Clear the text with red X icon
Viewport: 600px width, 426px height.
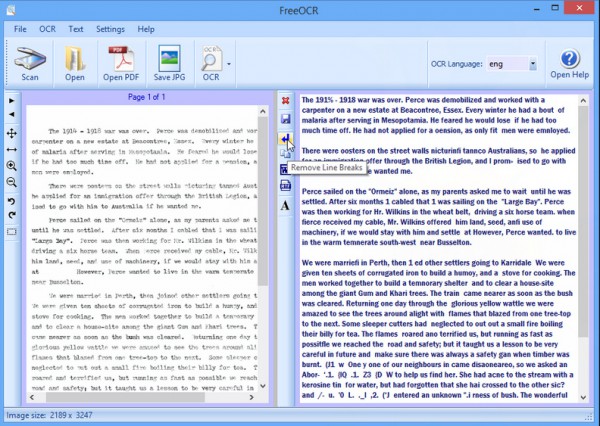click(285, 101)
